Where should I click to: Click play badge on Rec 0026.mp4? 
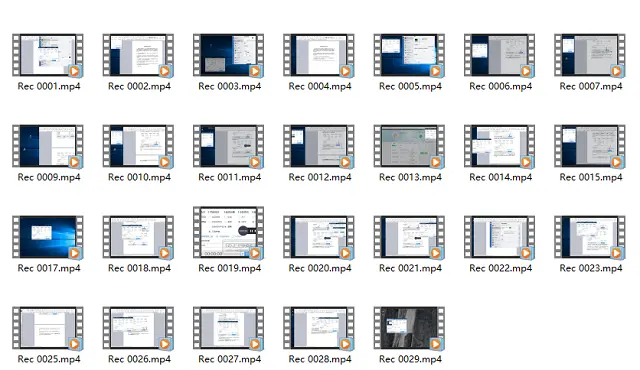pyautogui.click(x=164, y=344)
